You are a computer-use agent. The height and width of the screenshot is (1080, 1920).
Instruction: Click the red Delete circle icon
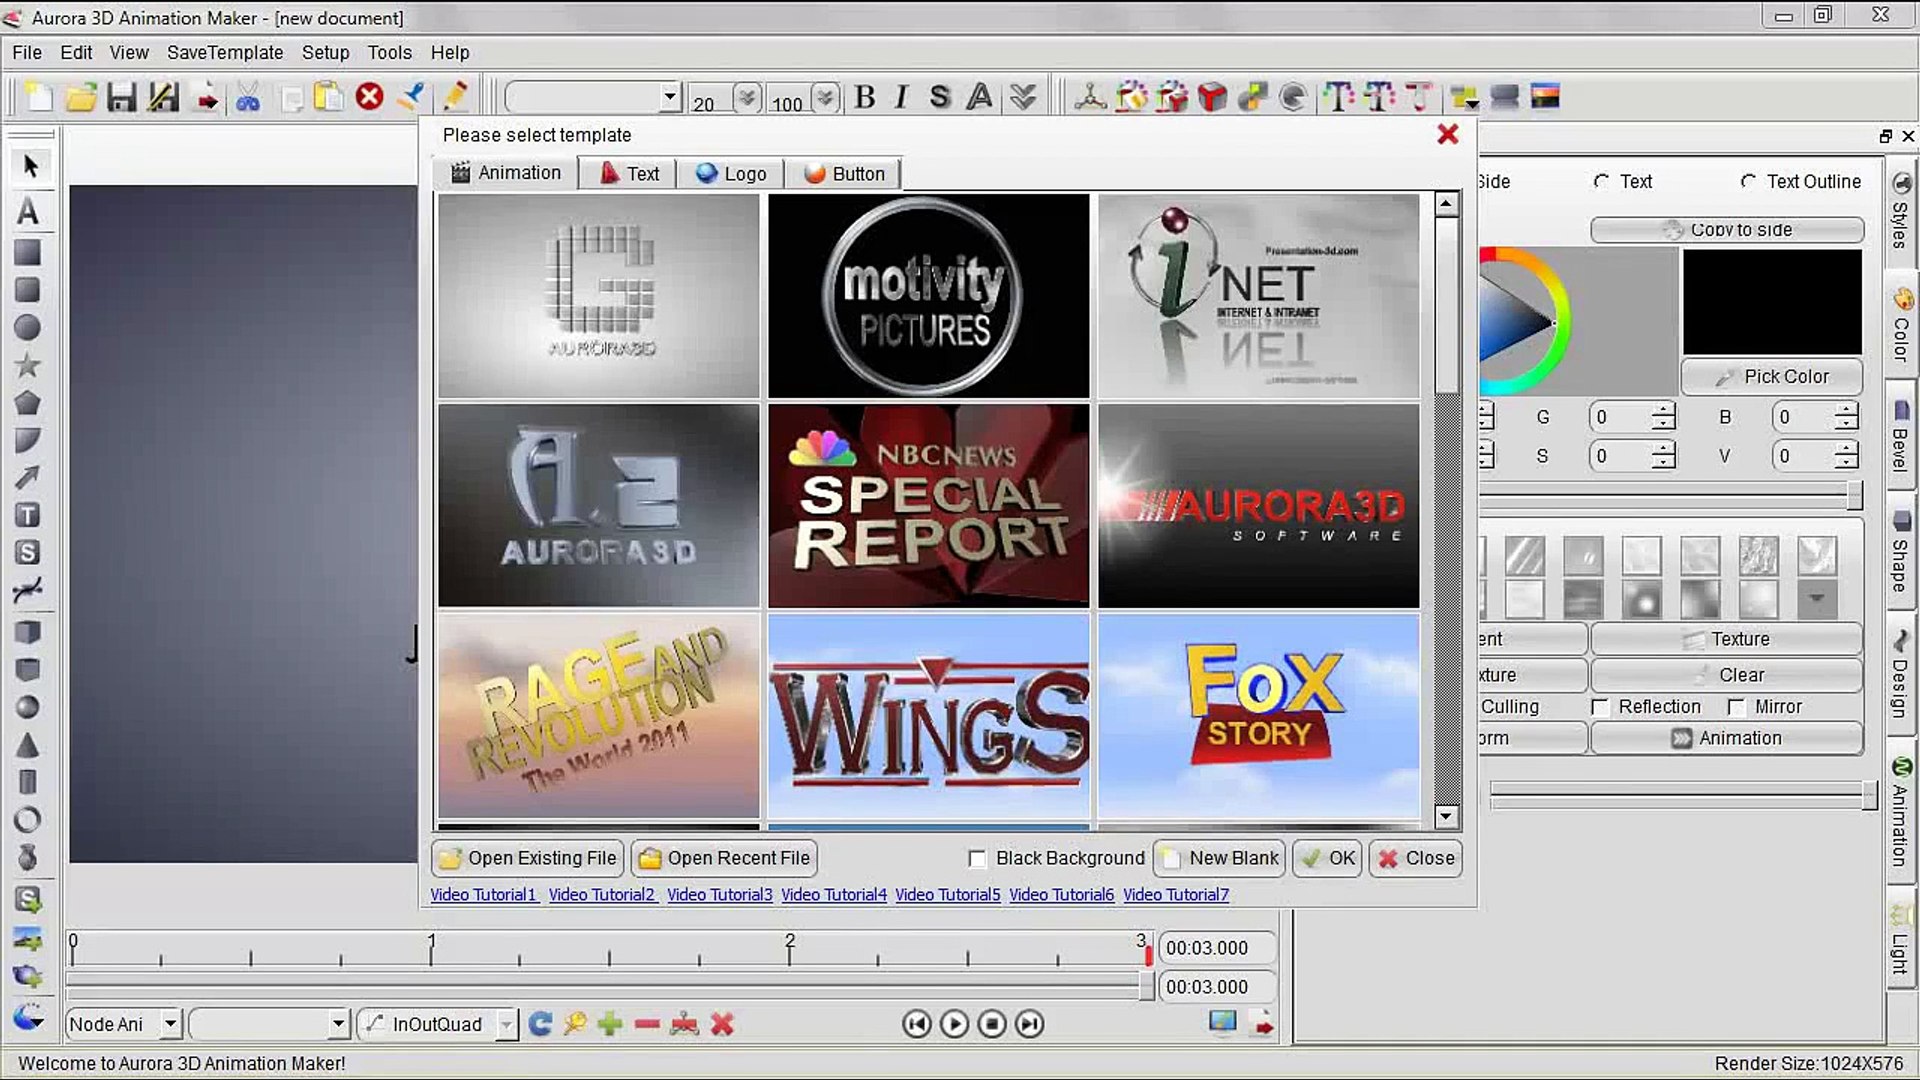[370, 97]
